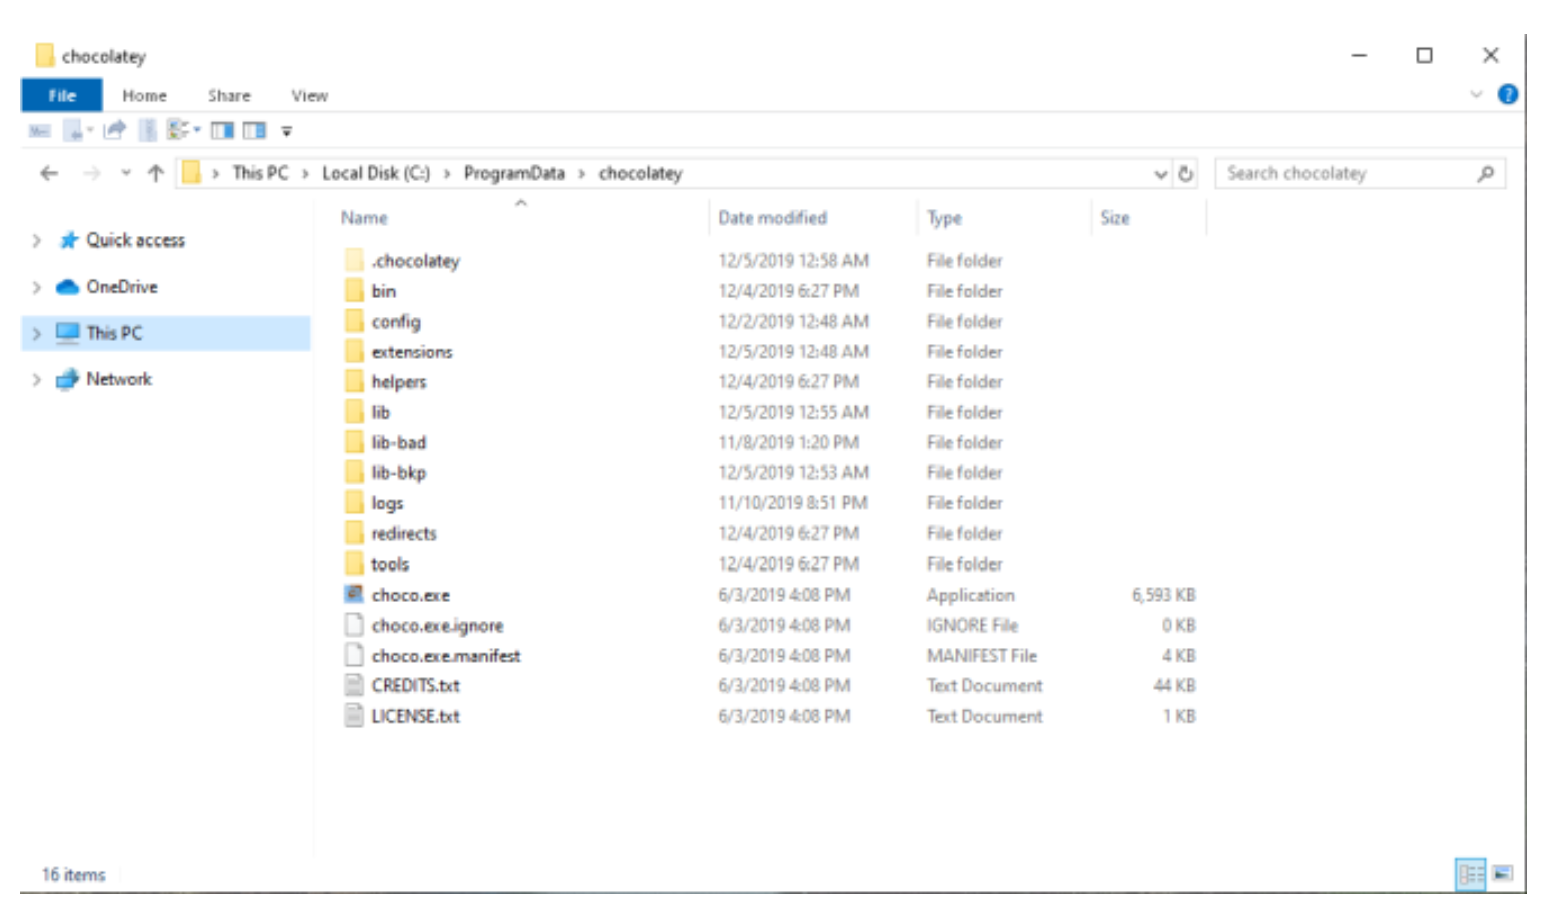Open the View ribbon tab
Screen dimensions: 1554x917
pyautogui.click(x=309, y=96)
